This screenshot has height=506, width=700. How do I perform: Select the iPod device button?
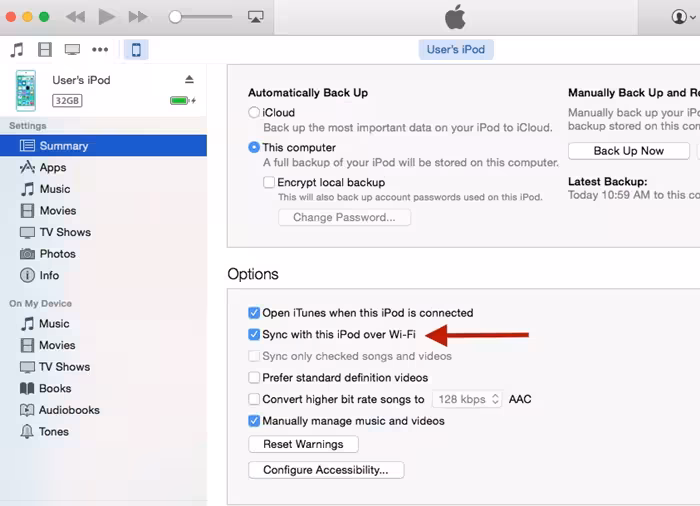point(136,50)
